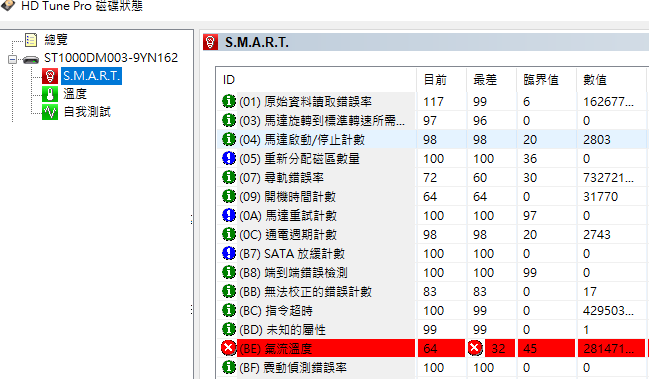The width and height of the screenshot is (649, 379).
Task: Select (BB) 無法校正的錯誤計數 row label
Action: coord(305,292)
